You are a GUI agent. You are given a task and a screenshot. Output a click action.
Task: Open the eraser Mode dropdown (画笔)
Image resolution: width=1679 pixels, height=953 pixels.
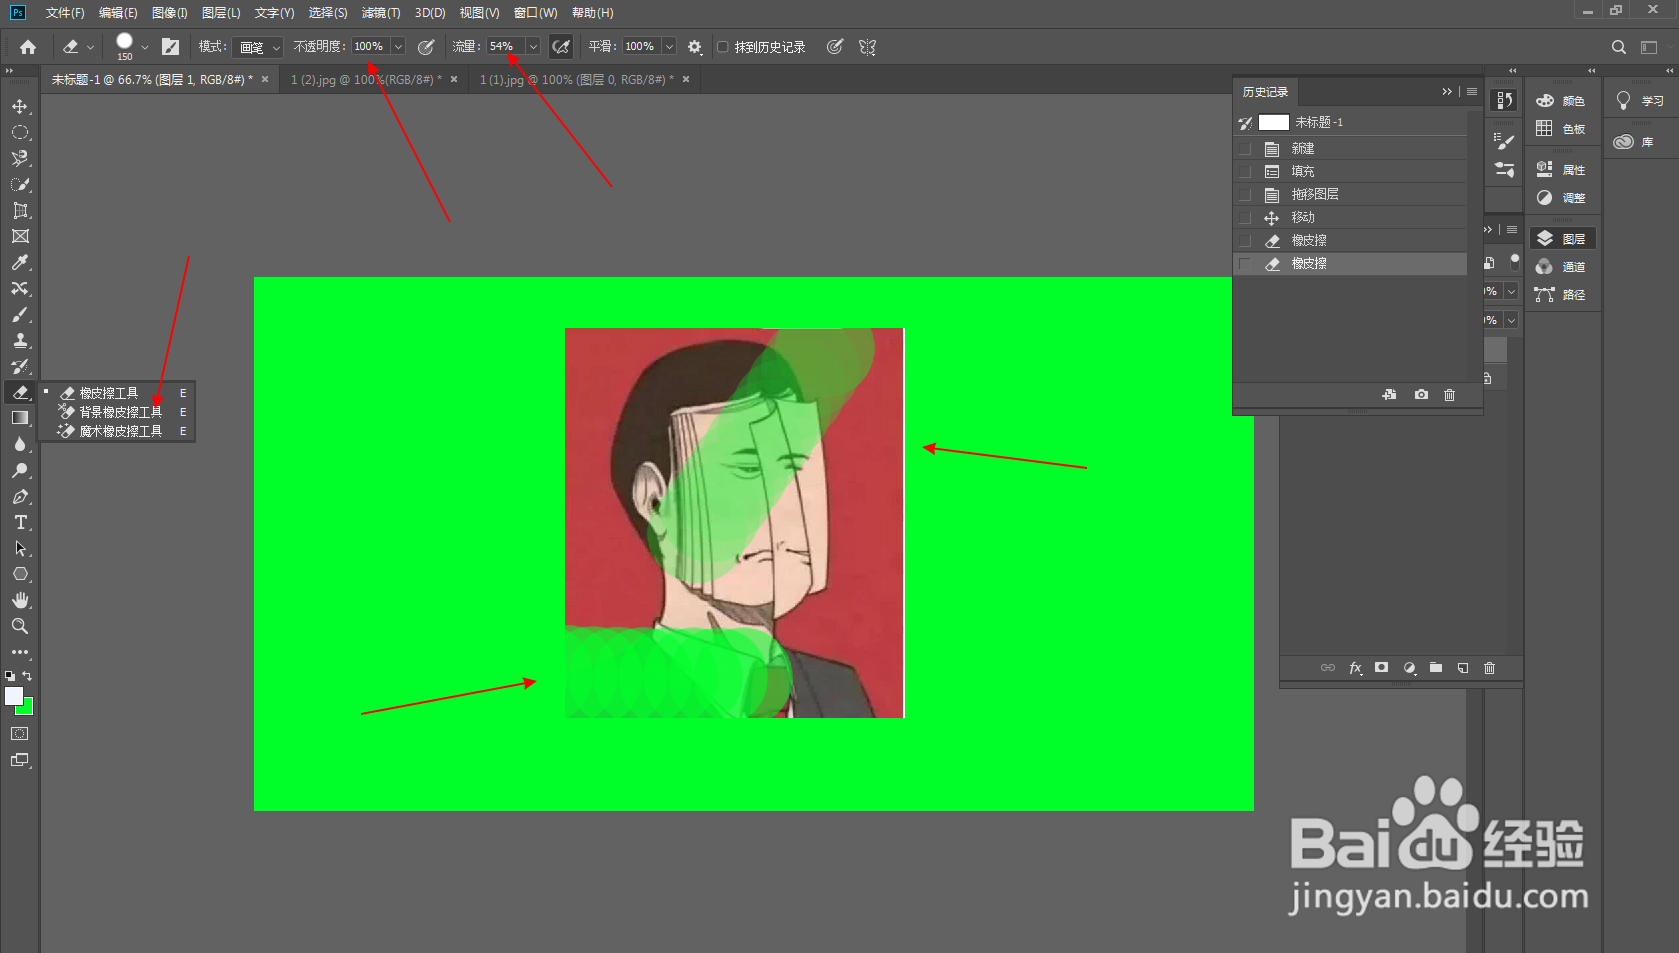(259, 47)
